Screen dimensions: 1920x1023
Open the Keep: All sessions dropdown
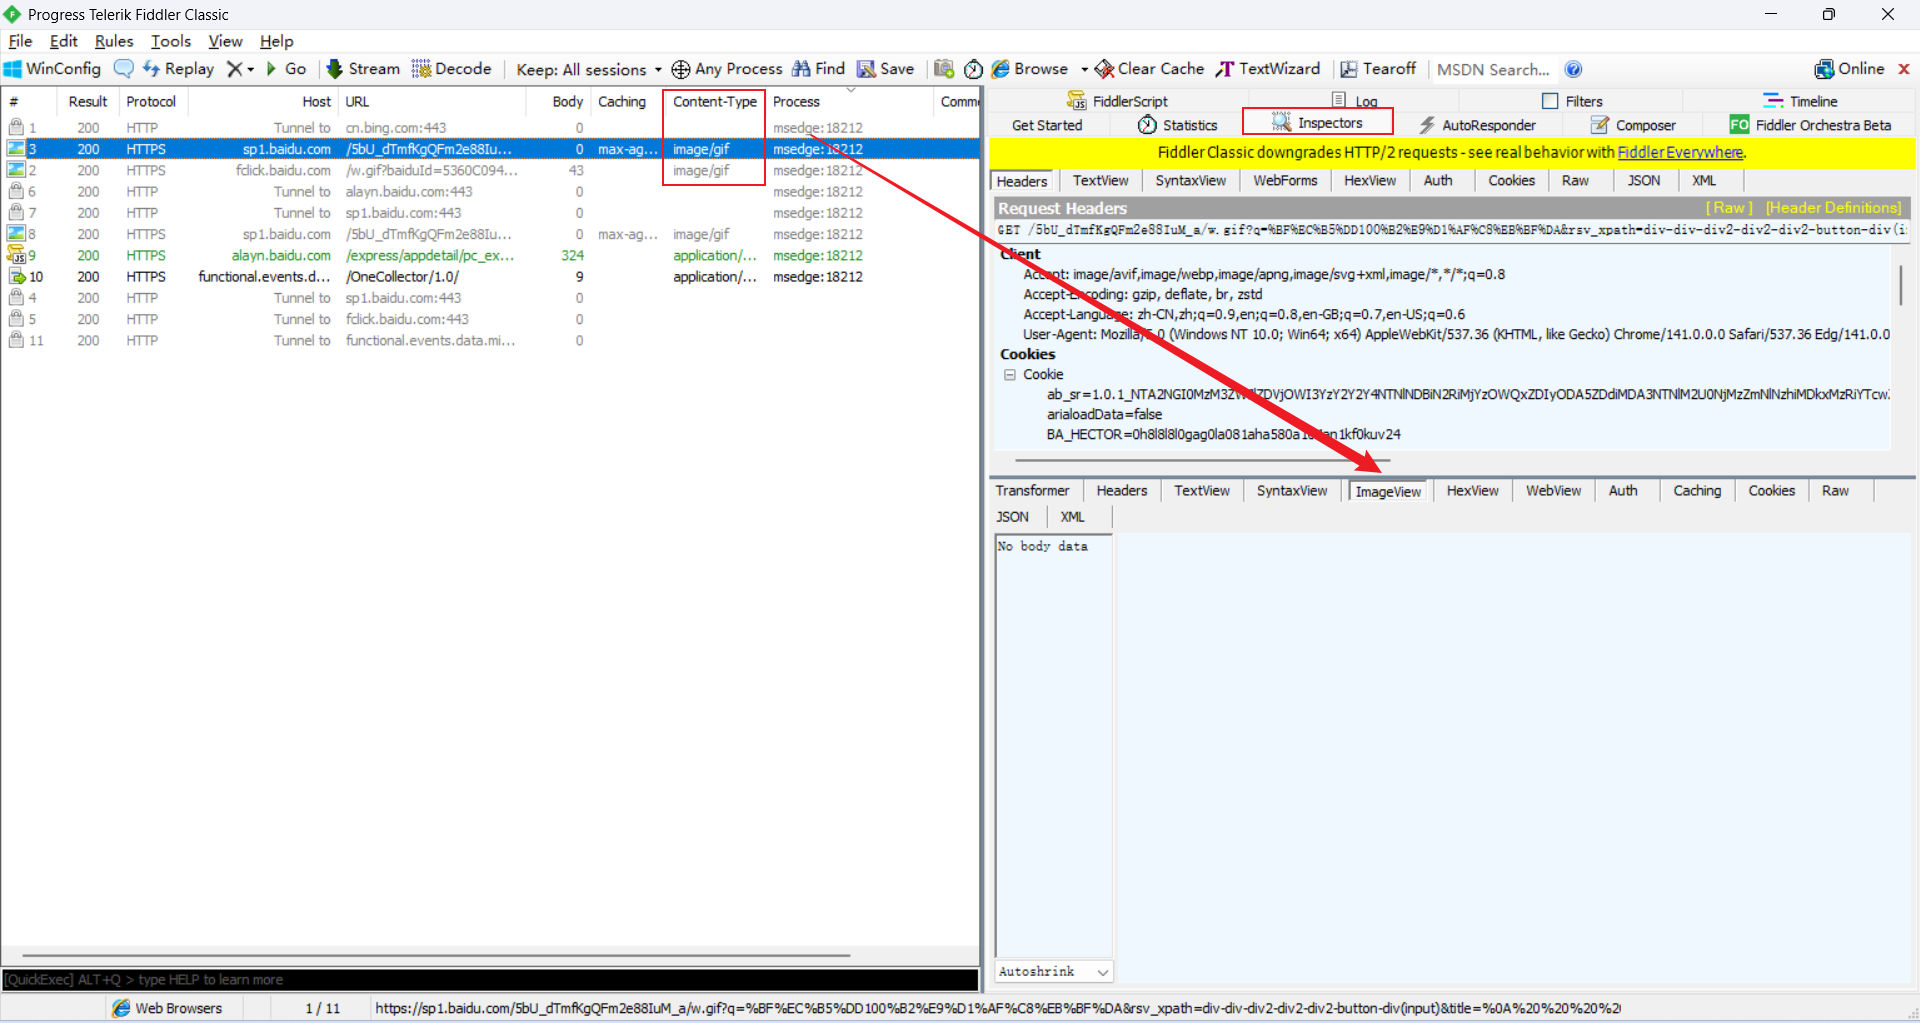coord(589,69)
